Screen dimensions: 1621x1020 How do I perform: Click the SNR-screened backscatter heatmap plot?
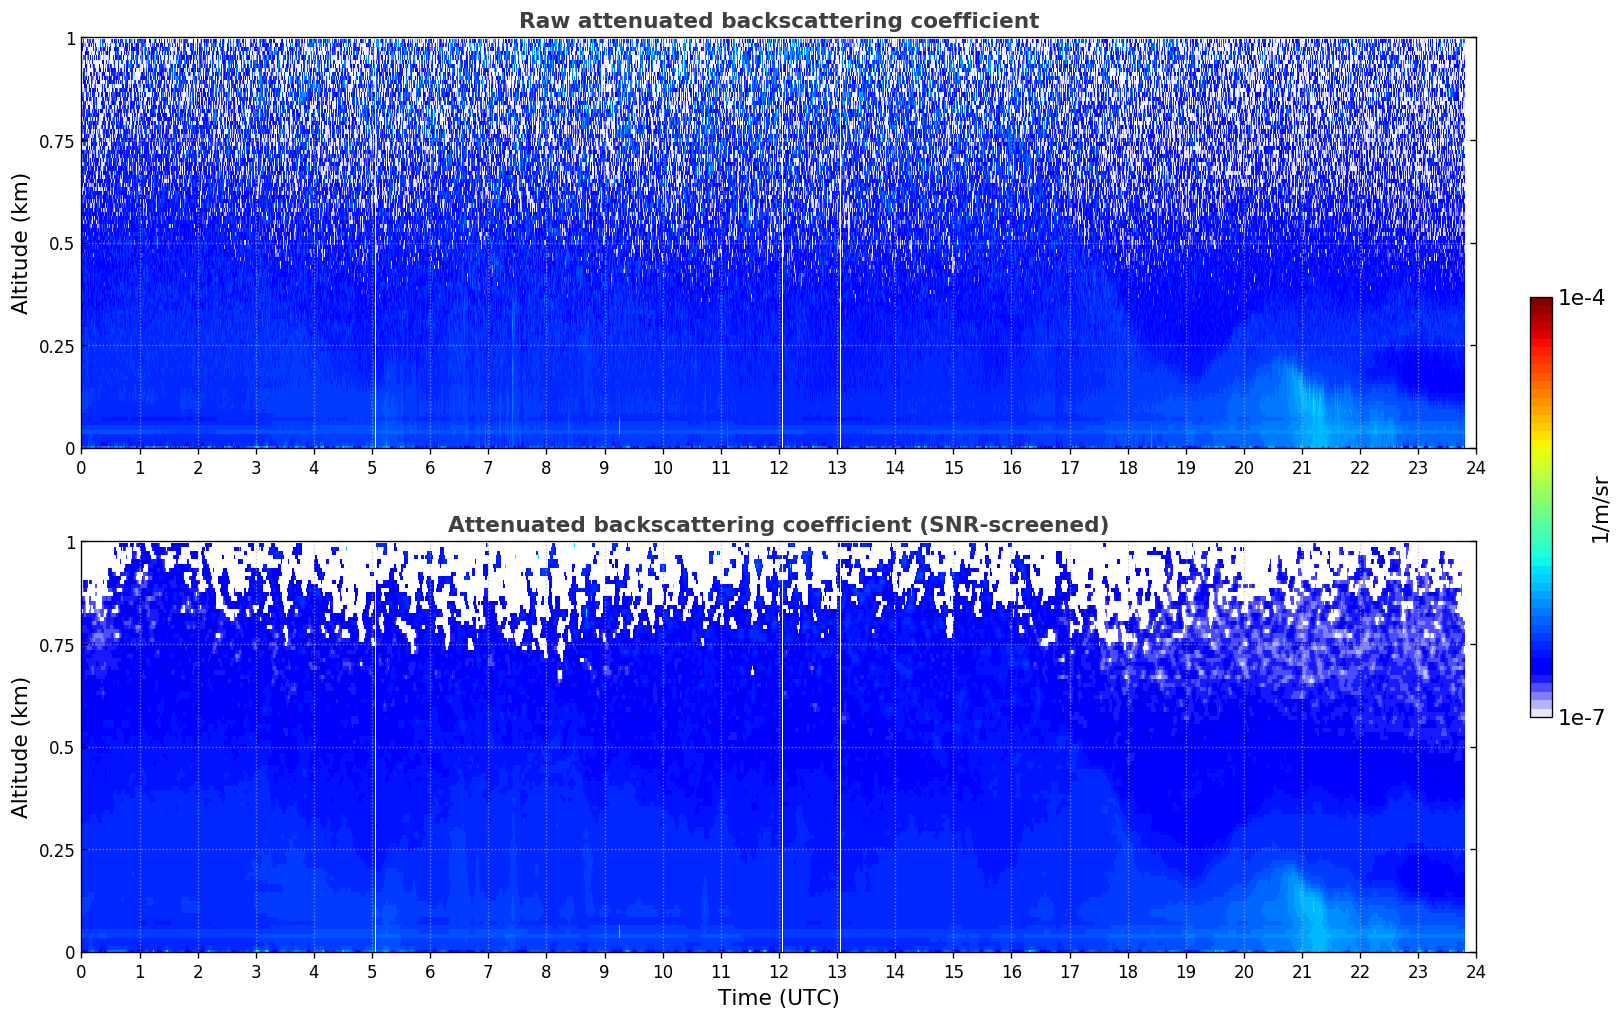coord(778,747)
